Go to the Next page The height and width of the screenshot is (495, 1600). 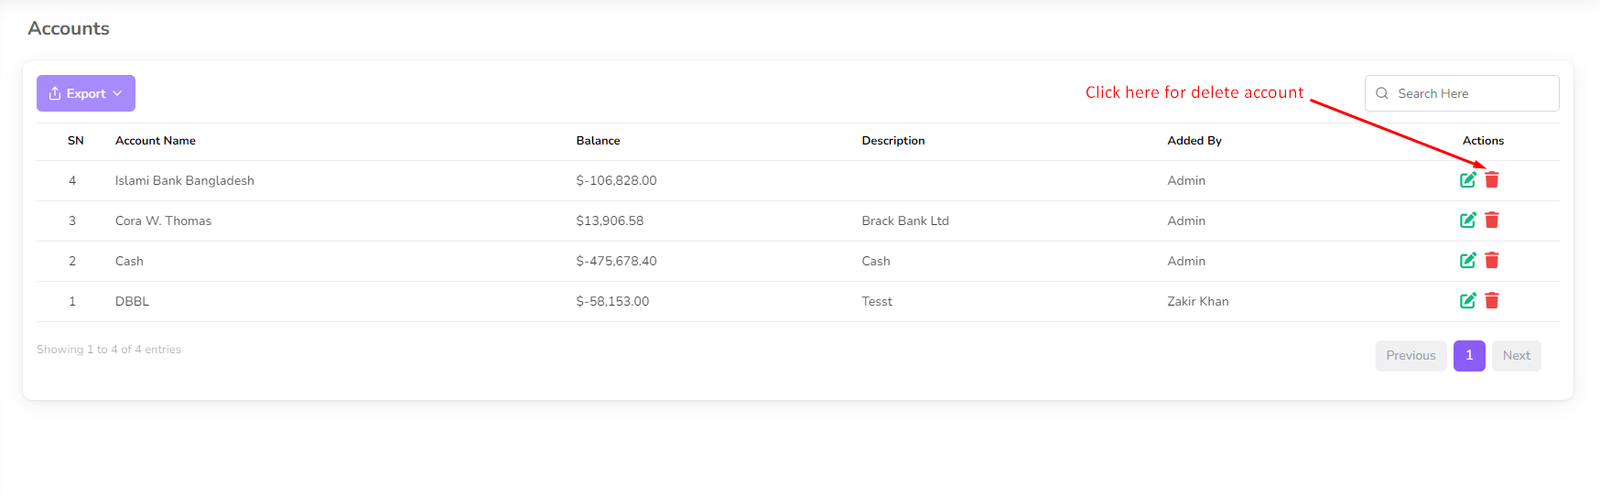click(1516, 355)
